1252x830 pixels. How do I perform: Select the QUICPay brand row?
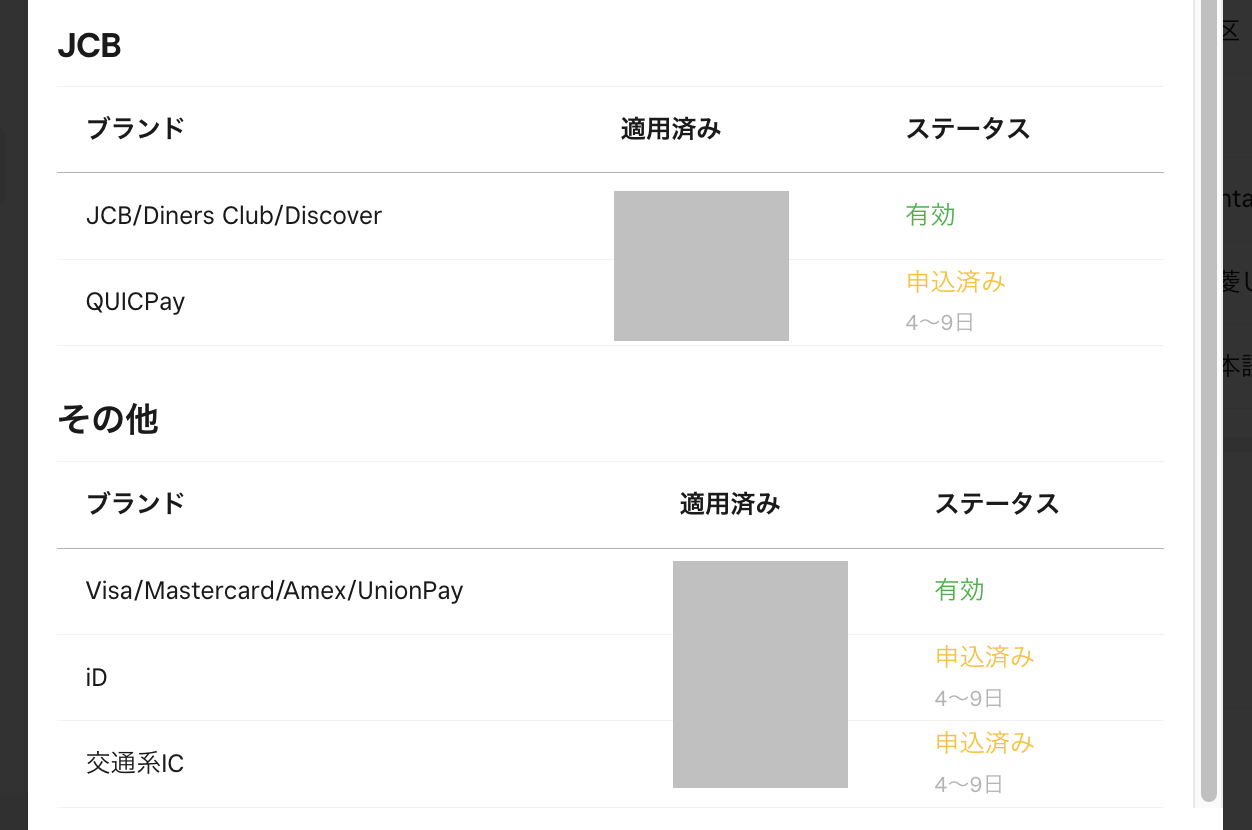pos(136,302)
